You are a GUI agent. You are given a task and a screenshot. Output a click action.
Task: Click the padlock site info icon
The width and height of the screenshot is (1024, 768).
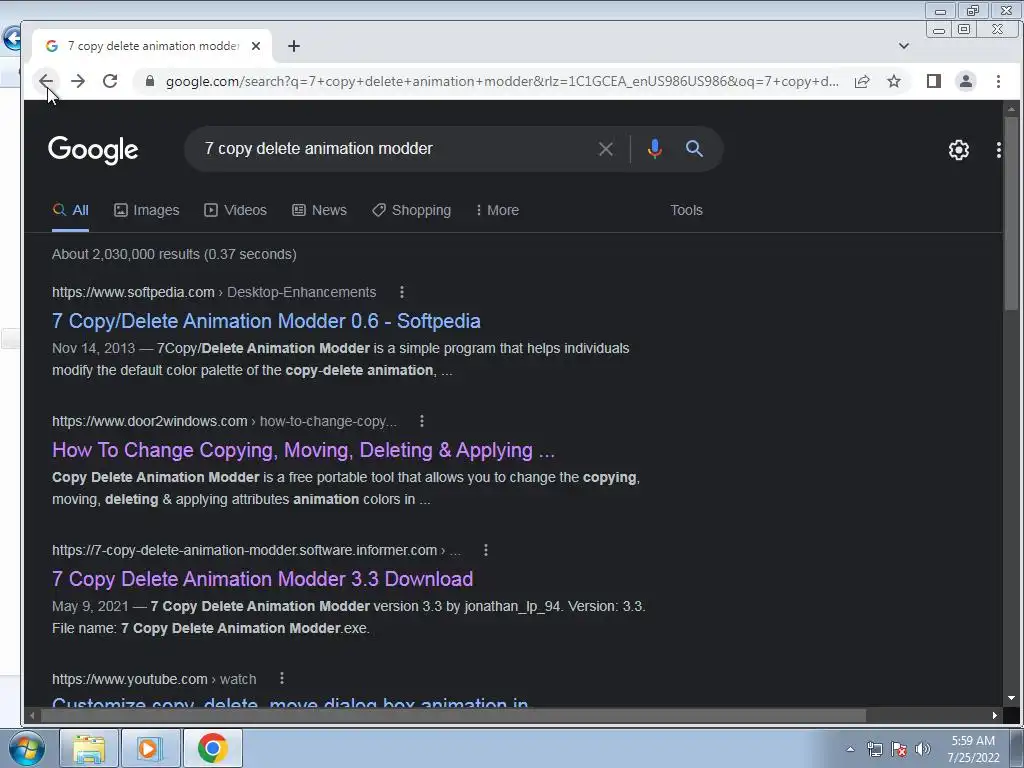(x=150, y=81)
